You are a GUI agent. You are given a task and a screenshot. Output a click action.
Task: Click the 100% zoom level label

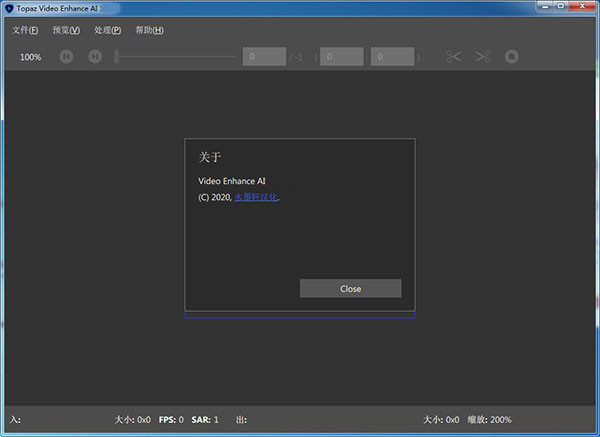coord(31,57)
